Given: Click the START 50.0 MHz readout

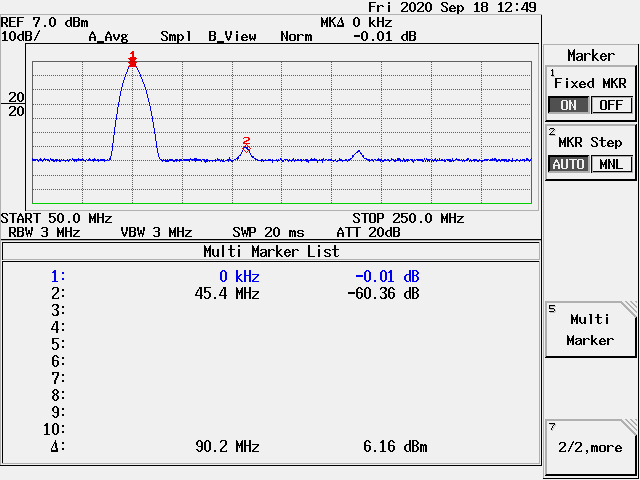Looking at the screenshot, I should point(56,218).
